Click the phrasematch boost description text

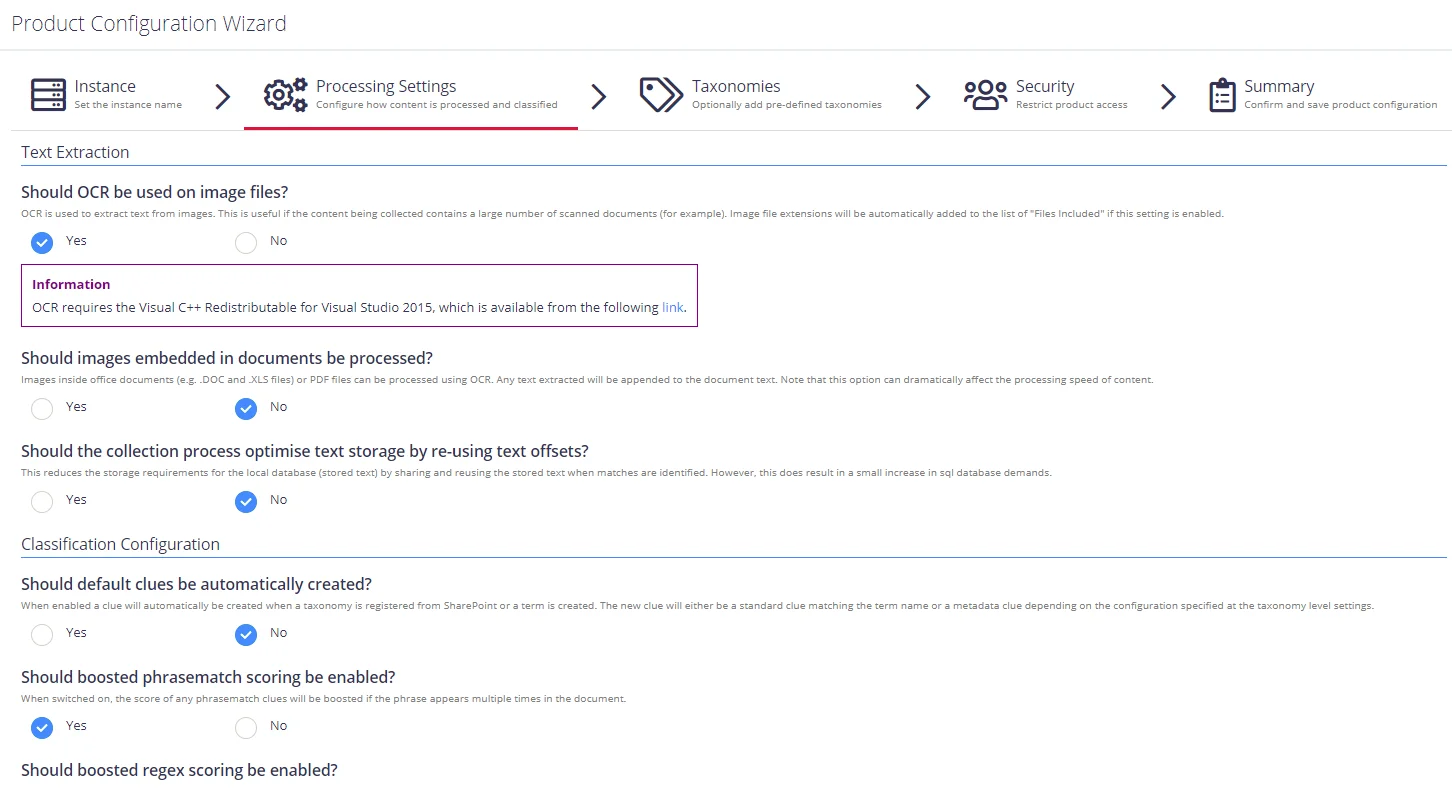(x=323, y=699)
